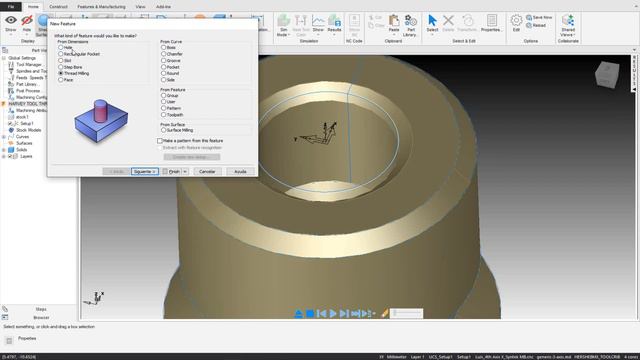Select Boss under From Curve
The width and height of the screenshot is (640, 360).
click(163, 47)
